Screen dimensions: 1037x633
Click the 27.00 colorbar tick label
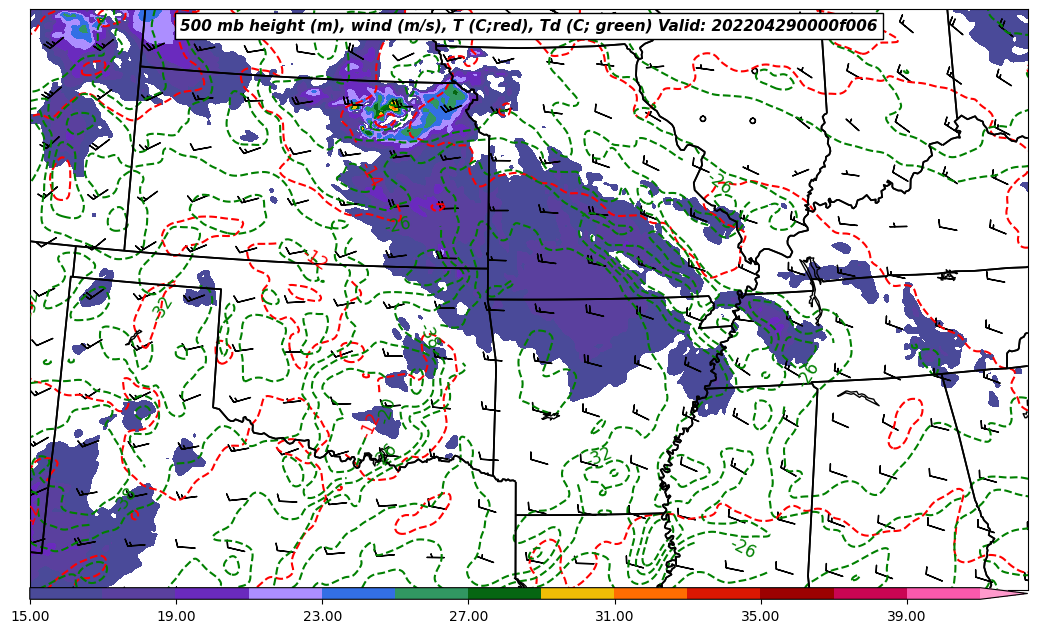(x=468, y=616)
